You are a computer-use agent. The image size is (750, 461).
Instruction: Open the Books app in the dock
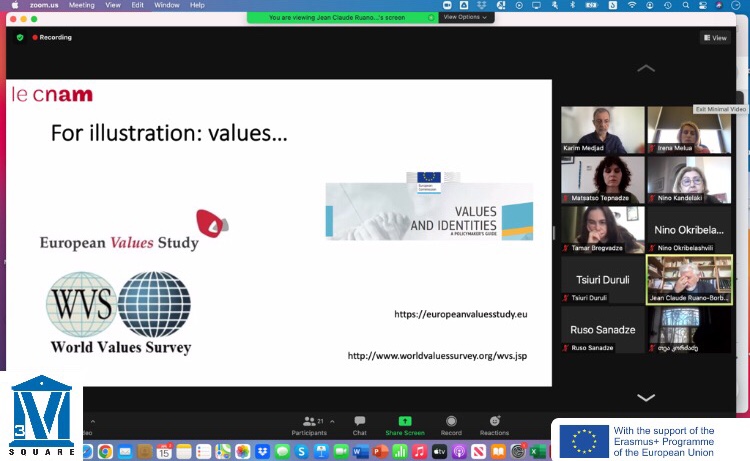498,451
